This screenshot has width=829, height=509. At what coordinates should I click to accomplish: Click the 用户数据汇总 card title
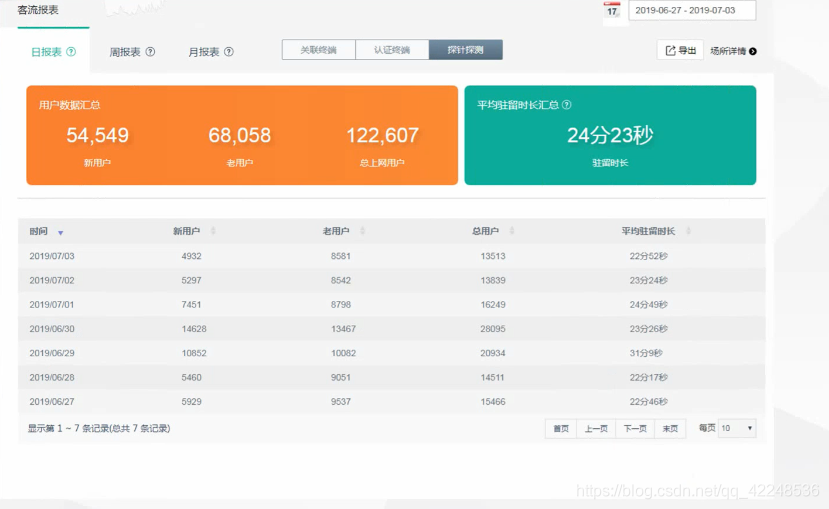pyautogui.click(x=69, y=105)
